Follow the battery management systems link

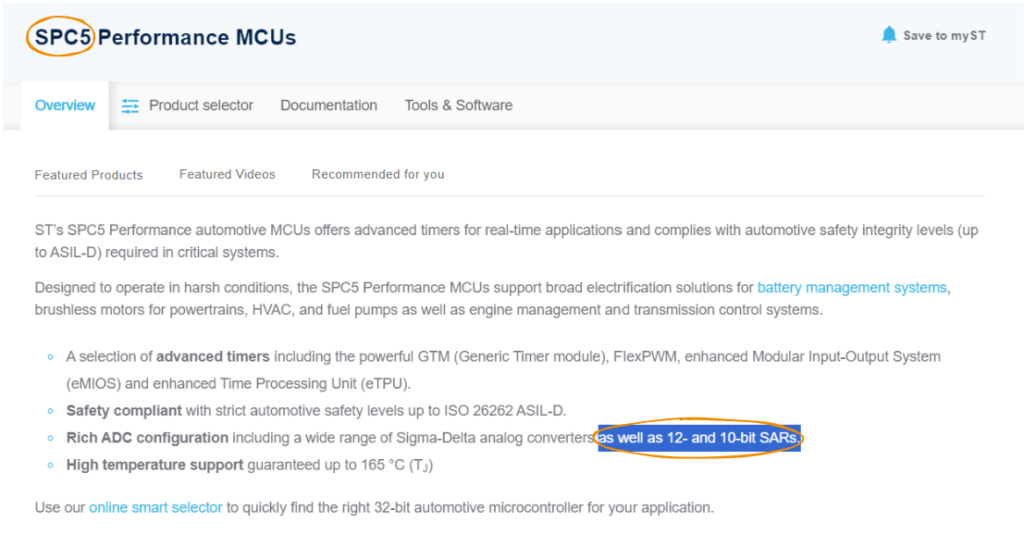pyautogui.click(x=852, y=287)
